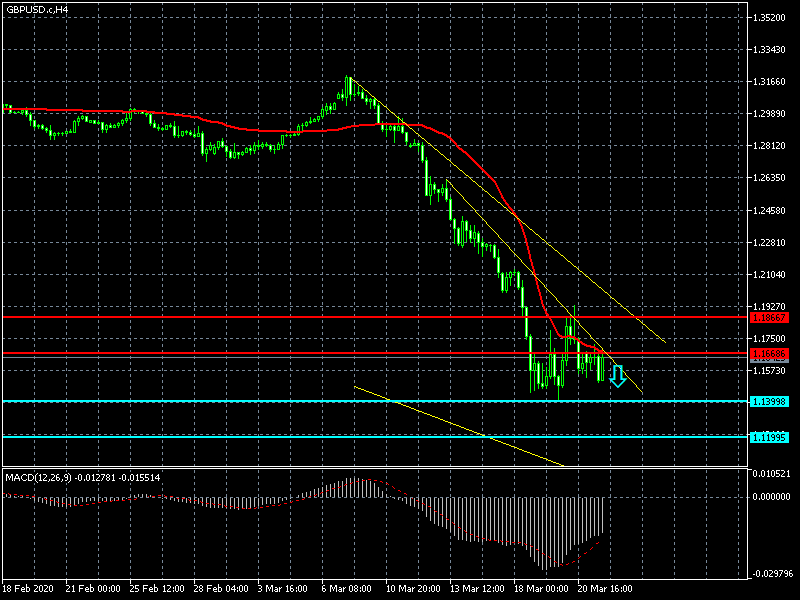Click the 1.29890 price scale value
Image resolution: width=800 pixels, height=600 pixels.
[x=772, y=114]
